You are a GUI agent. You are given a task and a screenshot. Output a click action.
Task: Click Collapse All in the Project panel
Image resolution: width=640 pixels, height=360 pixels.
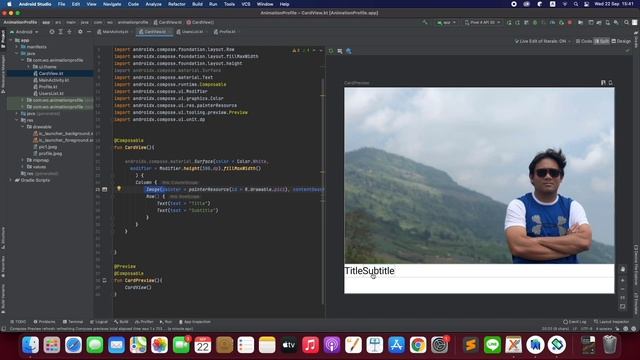coord(69,32)
